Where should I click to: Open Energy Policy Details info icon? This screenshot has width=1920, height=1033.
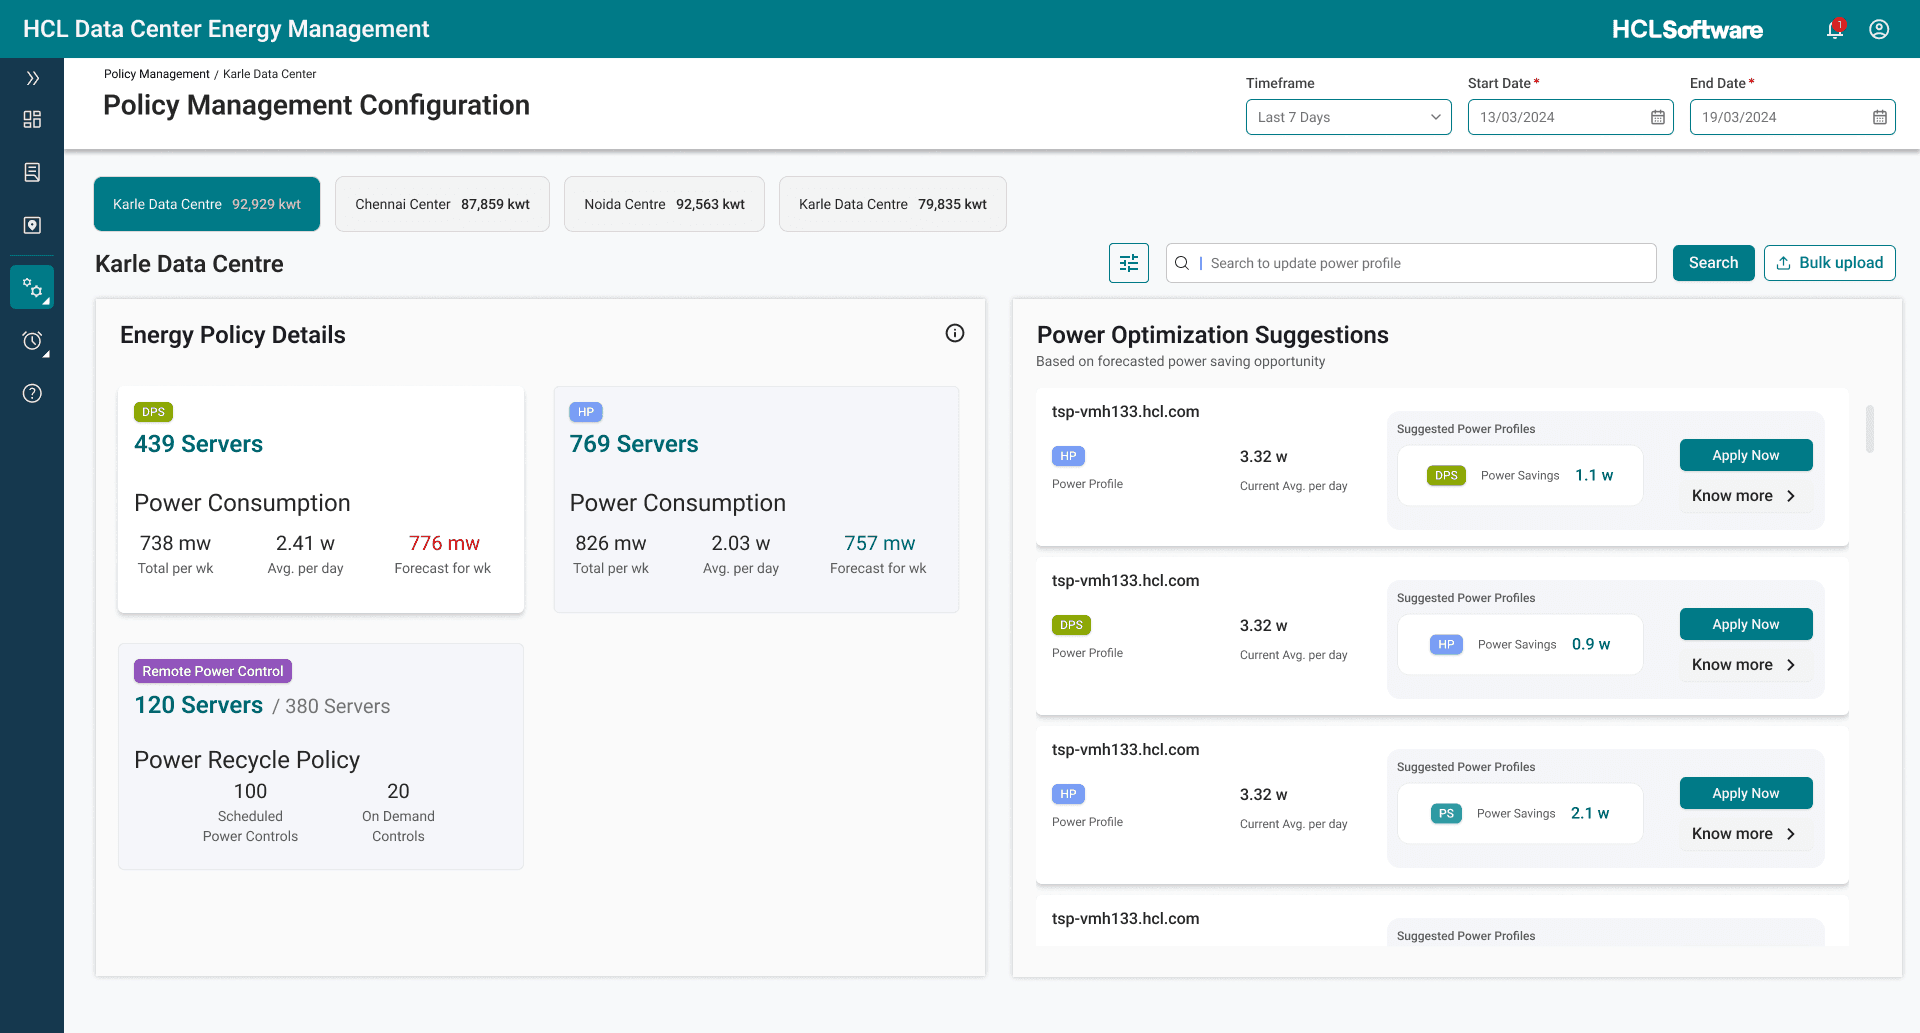click(x=955, y=333)
